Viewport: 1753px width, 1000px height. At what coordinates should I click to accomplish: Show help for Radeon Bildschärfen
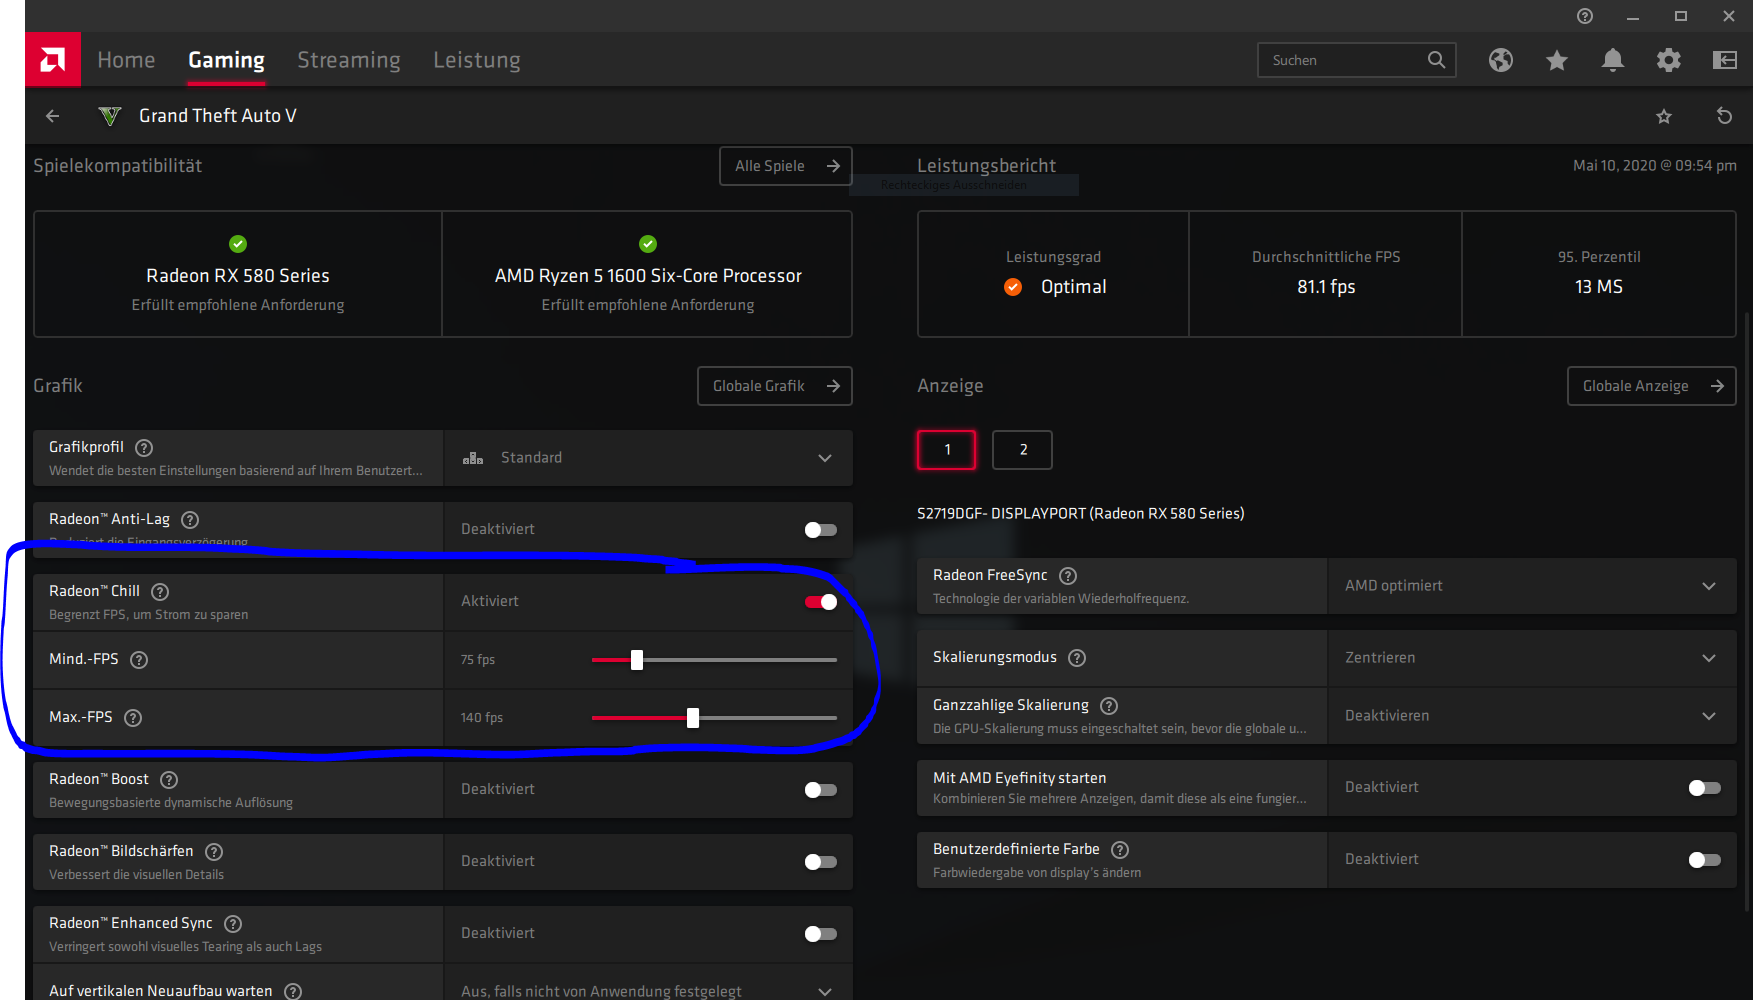214,852
